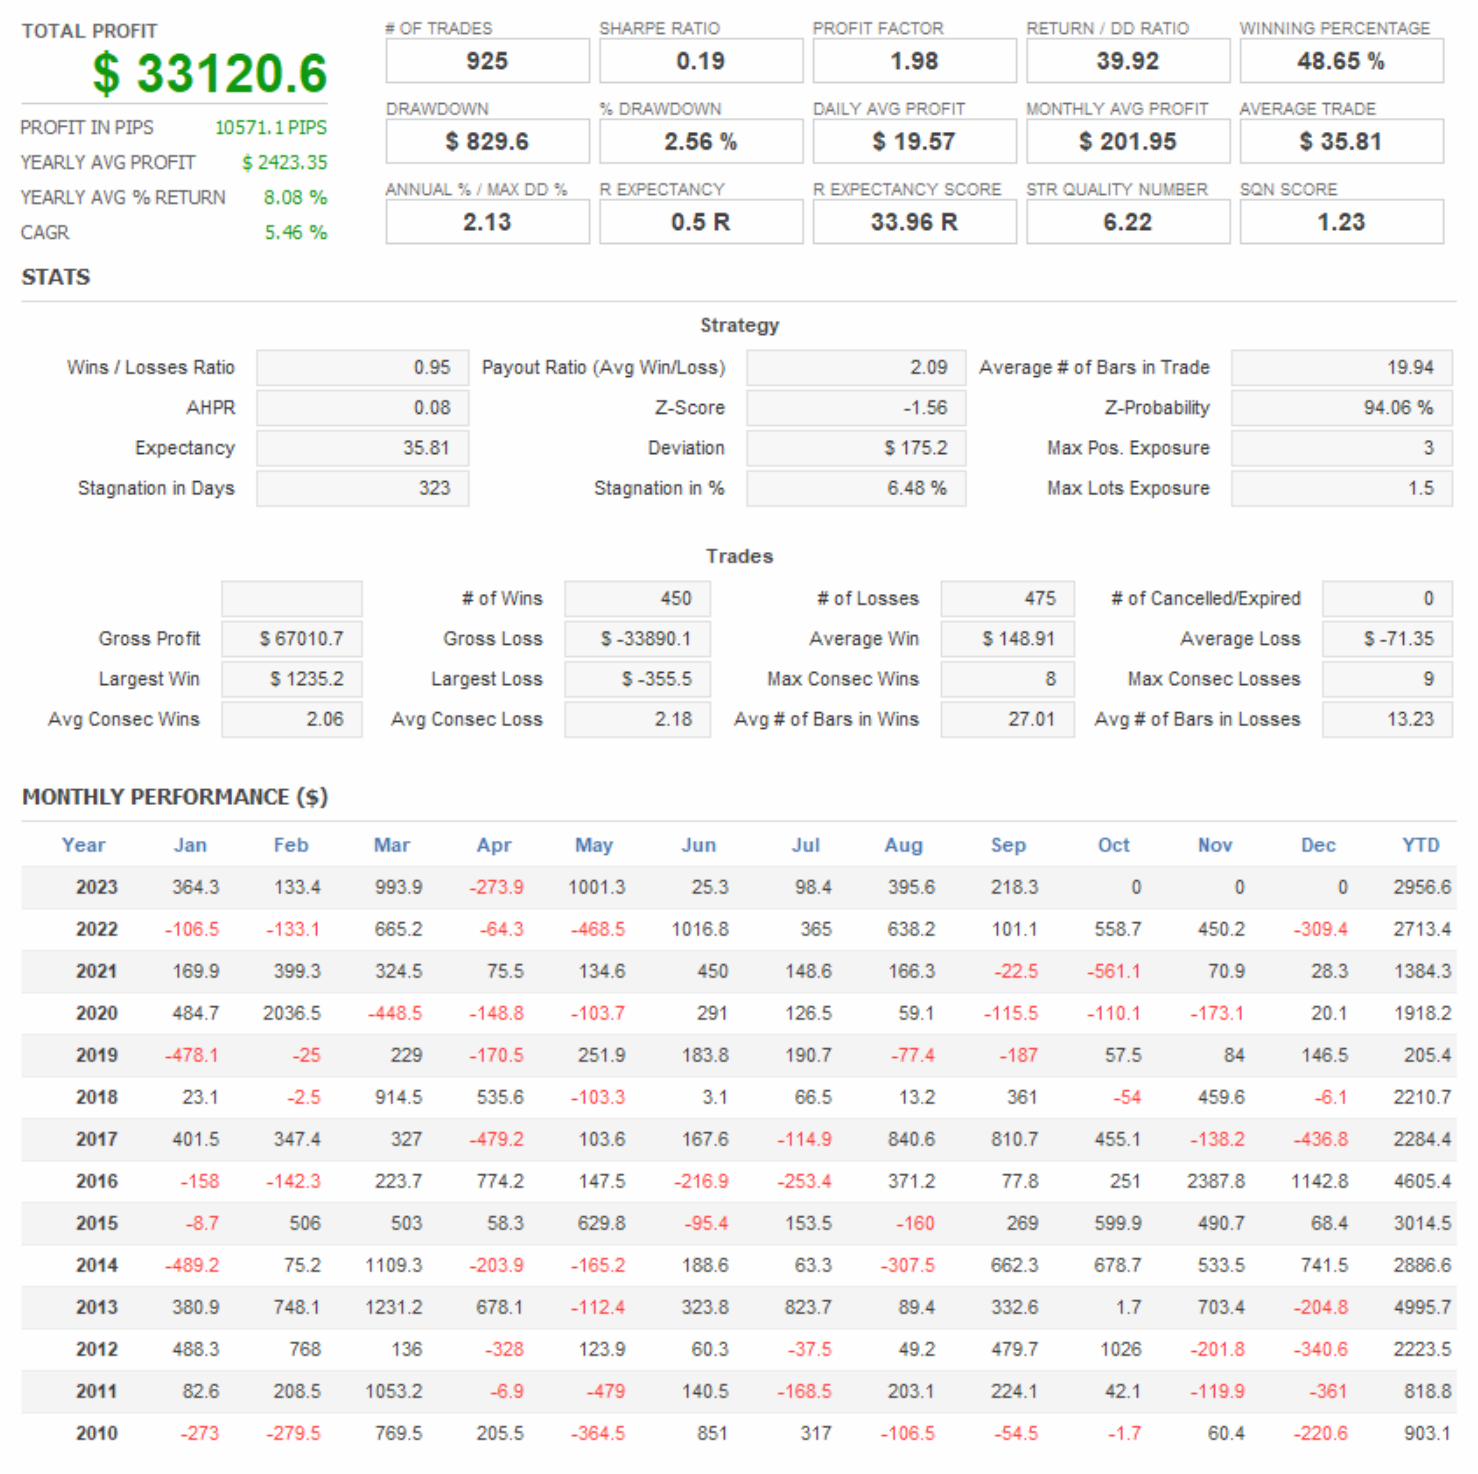Select the Largest Loss field $ -355.5
The width and height of the screenshot is (1478, 1474).
637,679
